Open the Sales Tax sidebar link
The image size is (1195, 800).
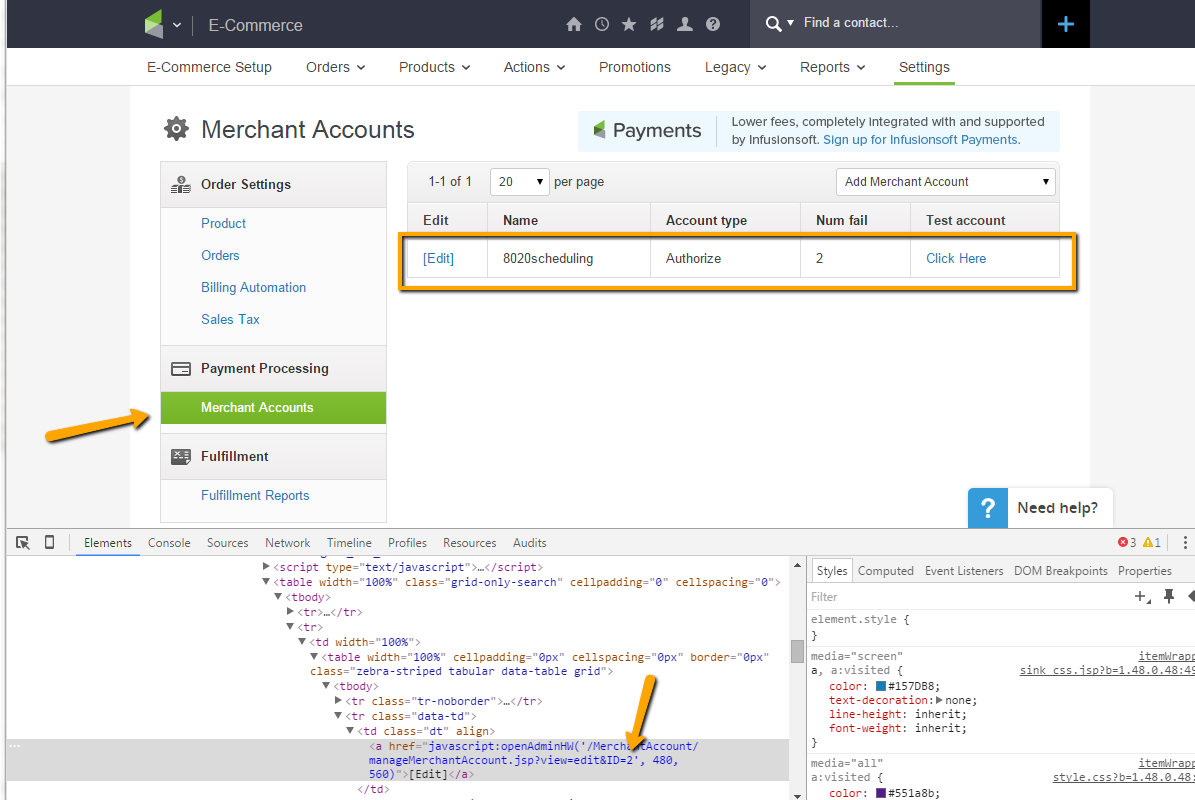(x=230, y=319)
